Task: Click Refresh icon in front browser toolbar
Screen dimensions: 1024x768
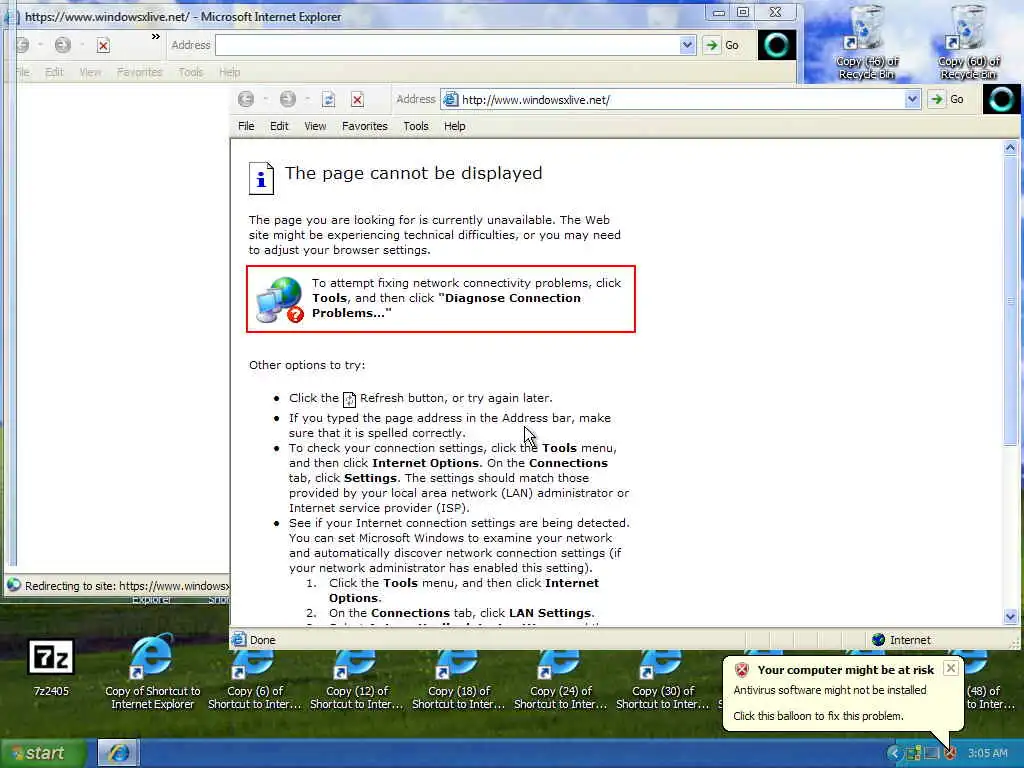Action: click(x=328, y=99)
